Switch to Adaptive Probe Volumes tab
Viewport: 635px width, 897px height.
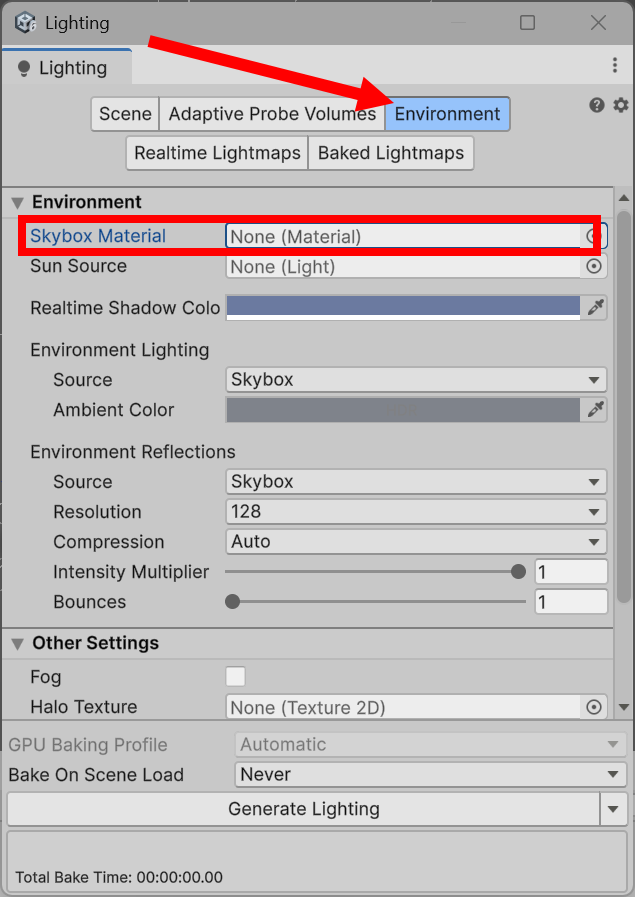click(272, 114)
